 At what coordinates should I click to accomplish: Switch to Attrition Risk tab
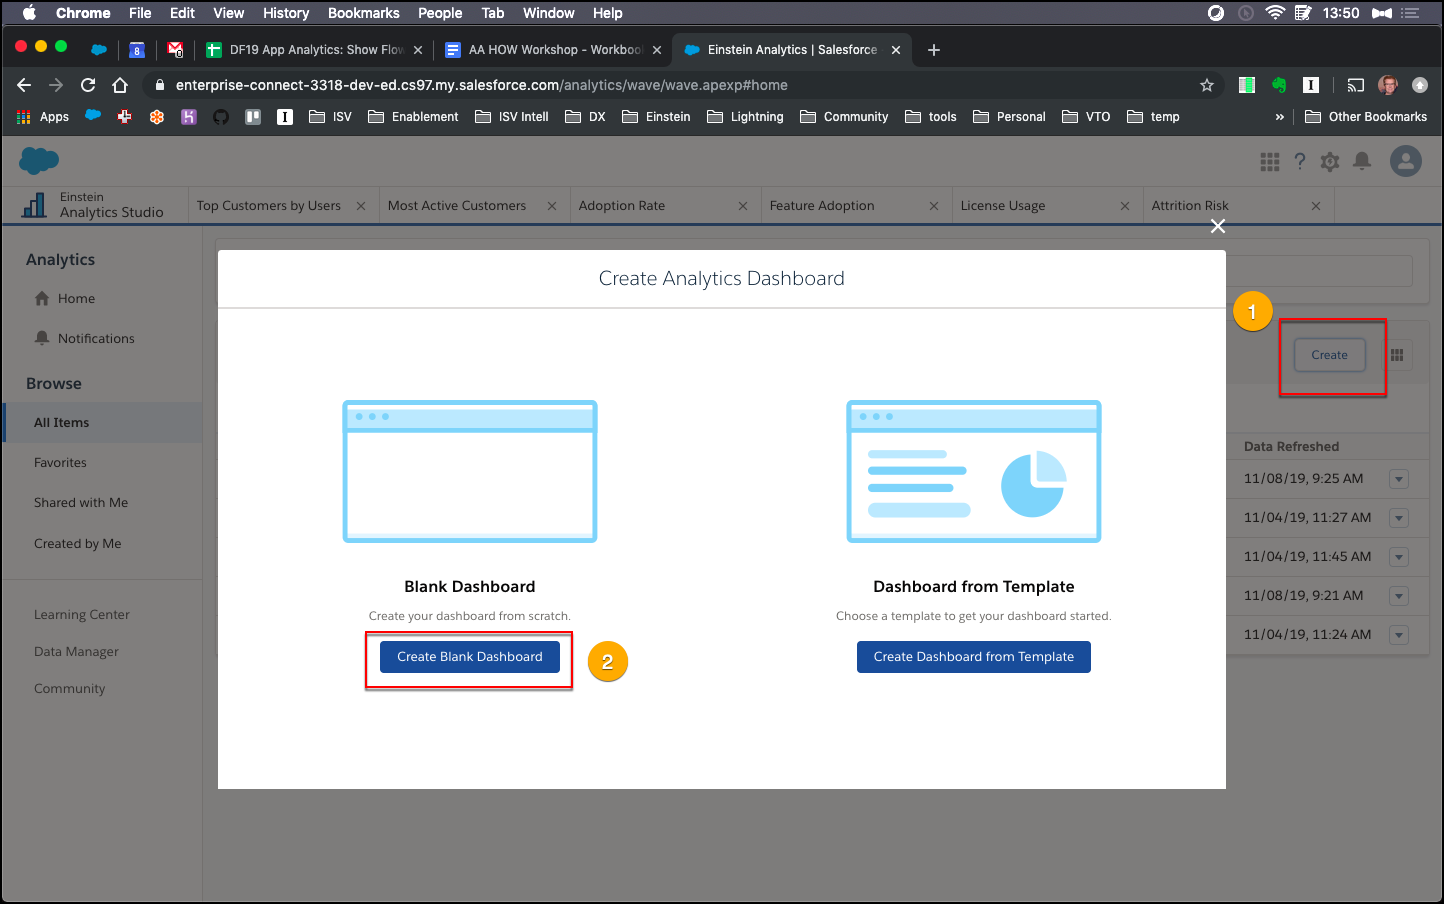click(x=1190, y=206)
